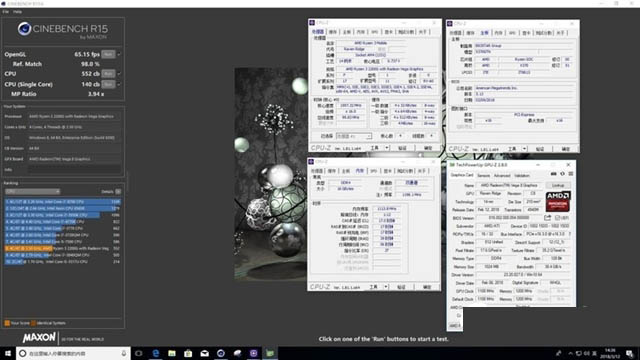640x360 pixels.
Task: Click the Cinebench R15 logo sphere
Action: [24, 29]
